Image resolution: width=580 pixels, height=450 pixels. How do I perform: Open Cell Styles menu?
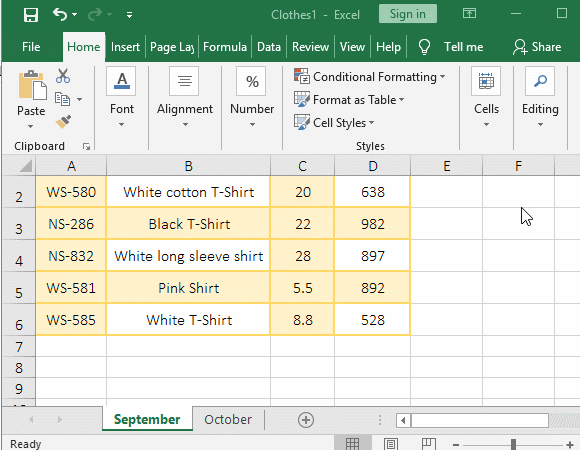click(334, 122)
